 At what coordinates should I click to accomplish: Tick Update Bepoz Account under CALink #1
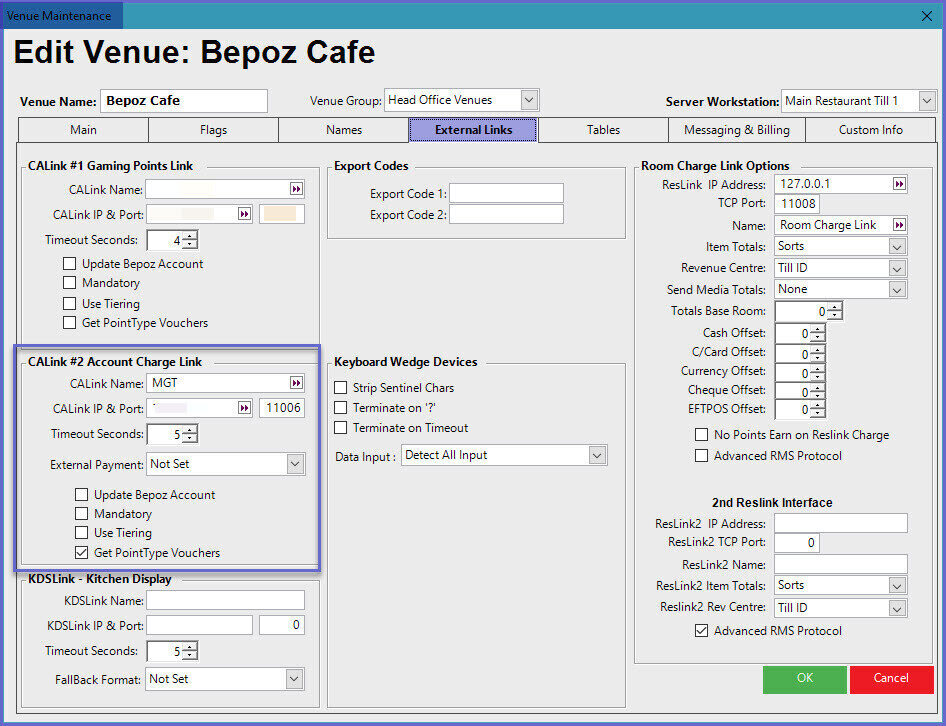click(x=70, y=264)
